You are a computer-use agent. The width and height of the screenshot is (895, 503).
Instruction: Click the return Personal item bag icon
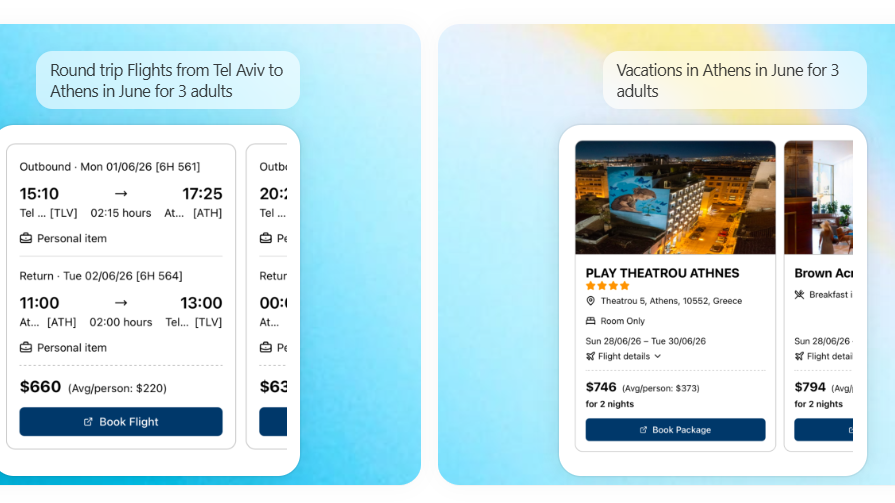(x=26, y=347)
